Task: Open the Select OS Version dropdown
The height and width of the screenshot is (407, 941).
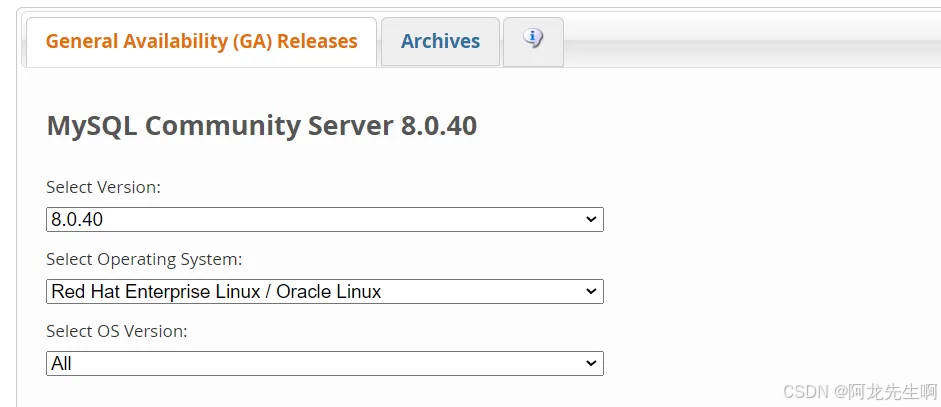Action: click(324, 364)
